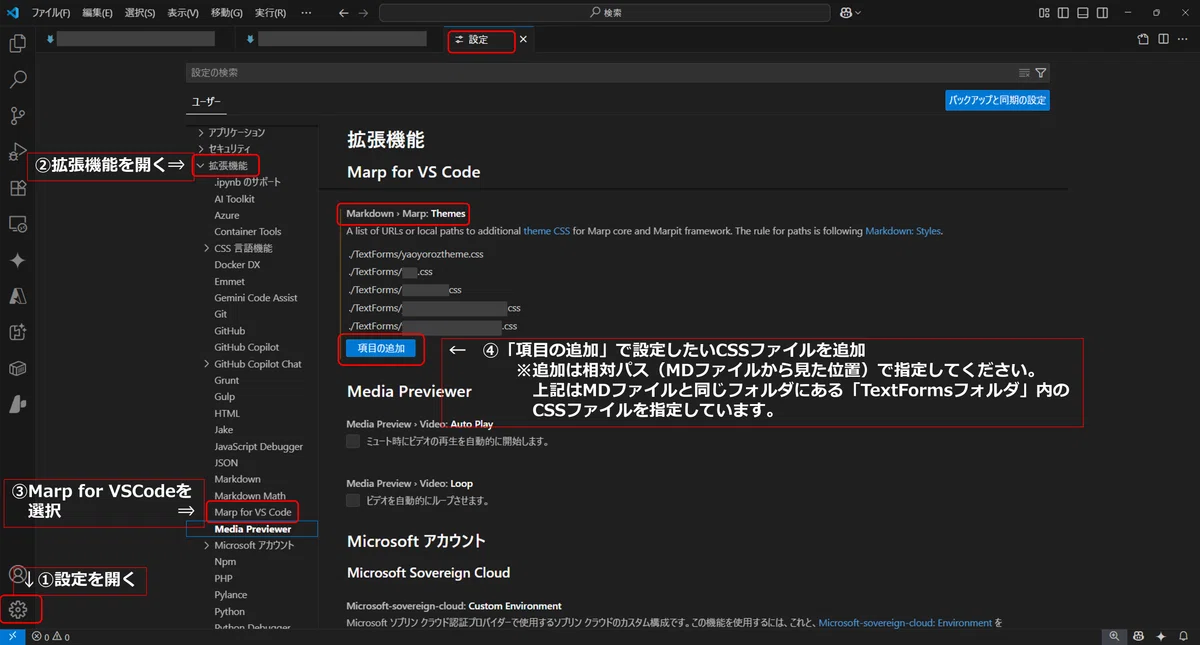Click 項目の追加 button
This screenshot has height=645, width=1200.
pyautogui.click(x=381, y=348)
